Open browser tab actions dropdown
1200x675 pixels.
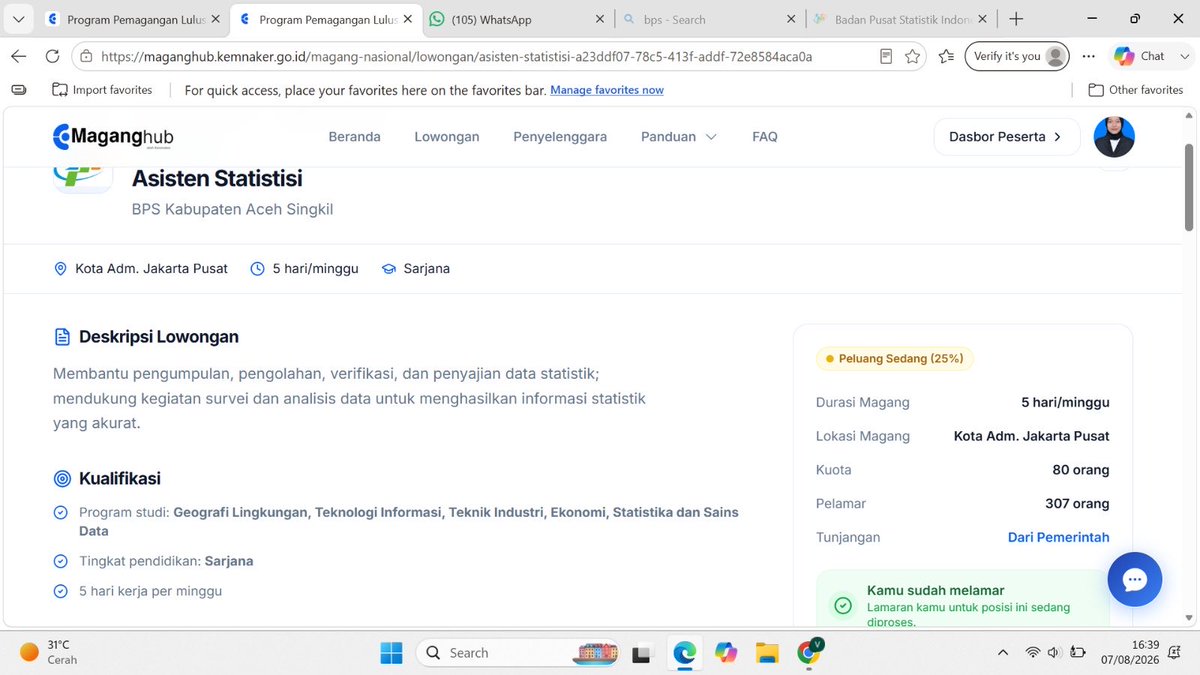19,19
